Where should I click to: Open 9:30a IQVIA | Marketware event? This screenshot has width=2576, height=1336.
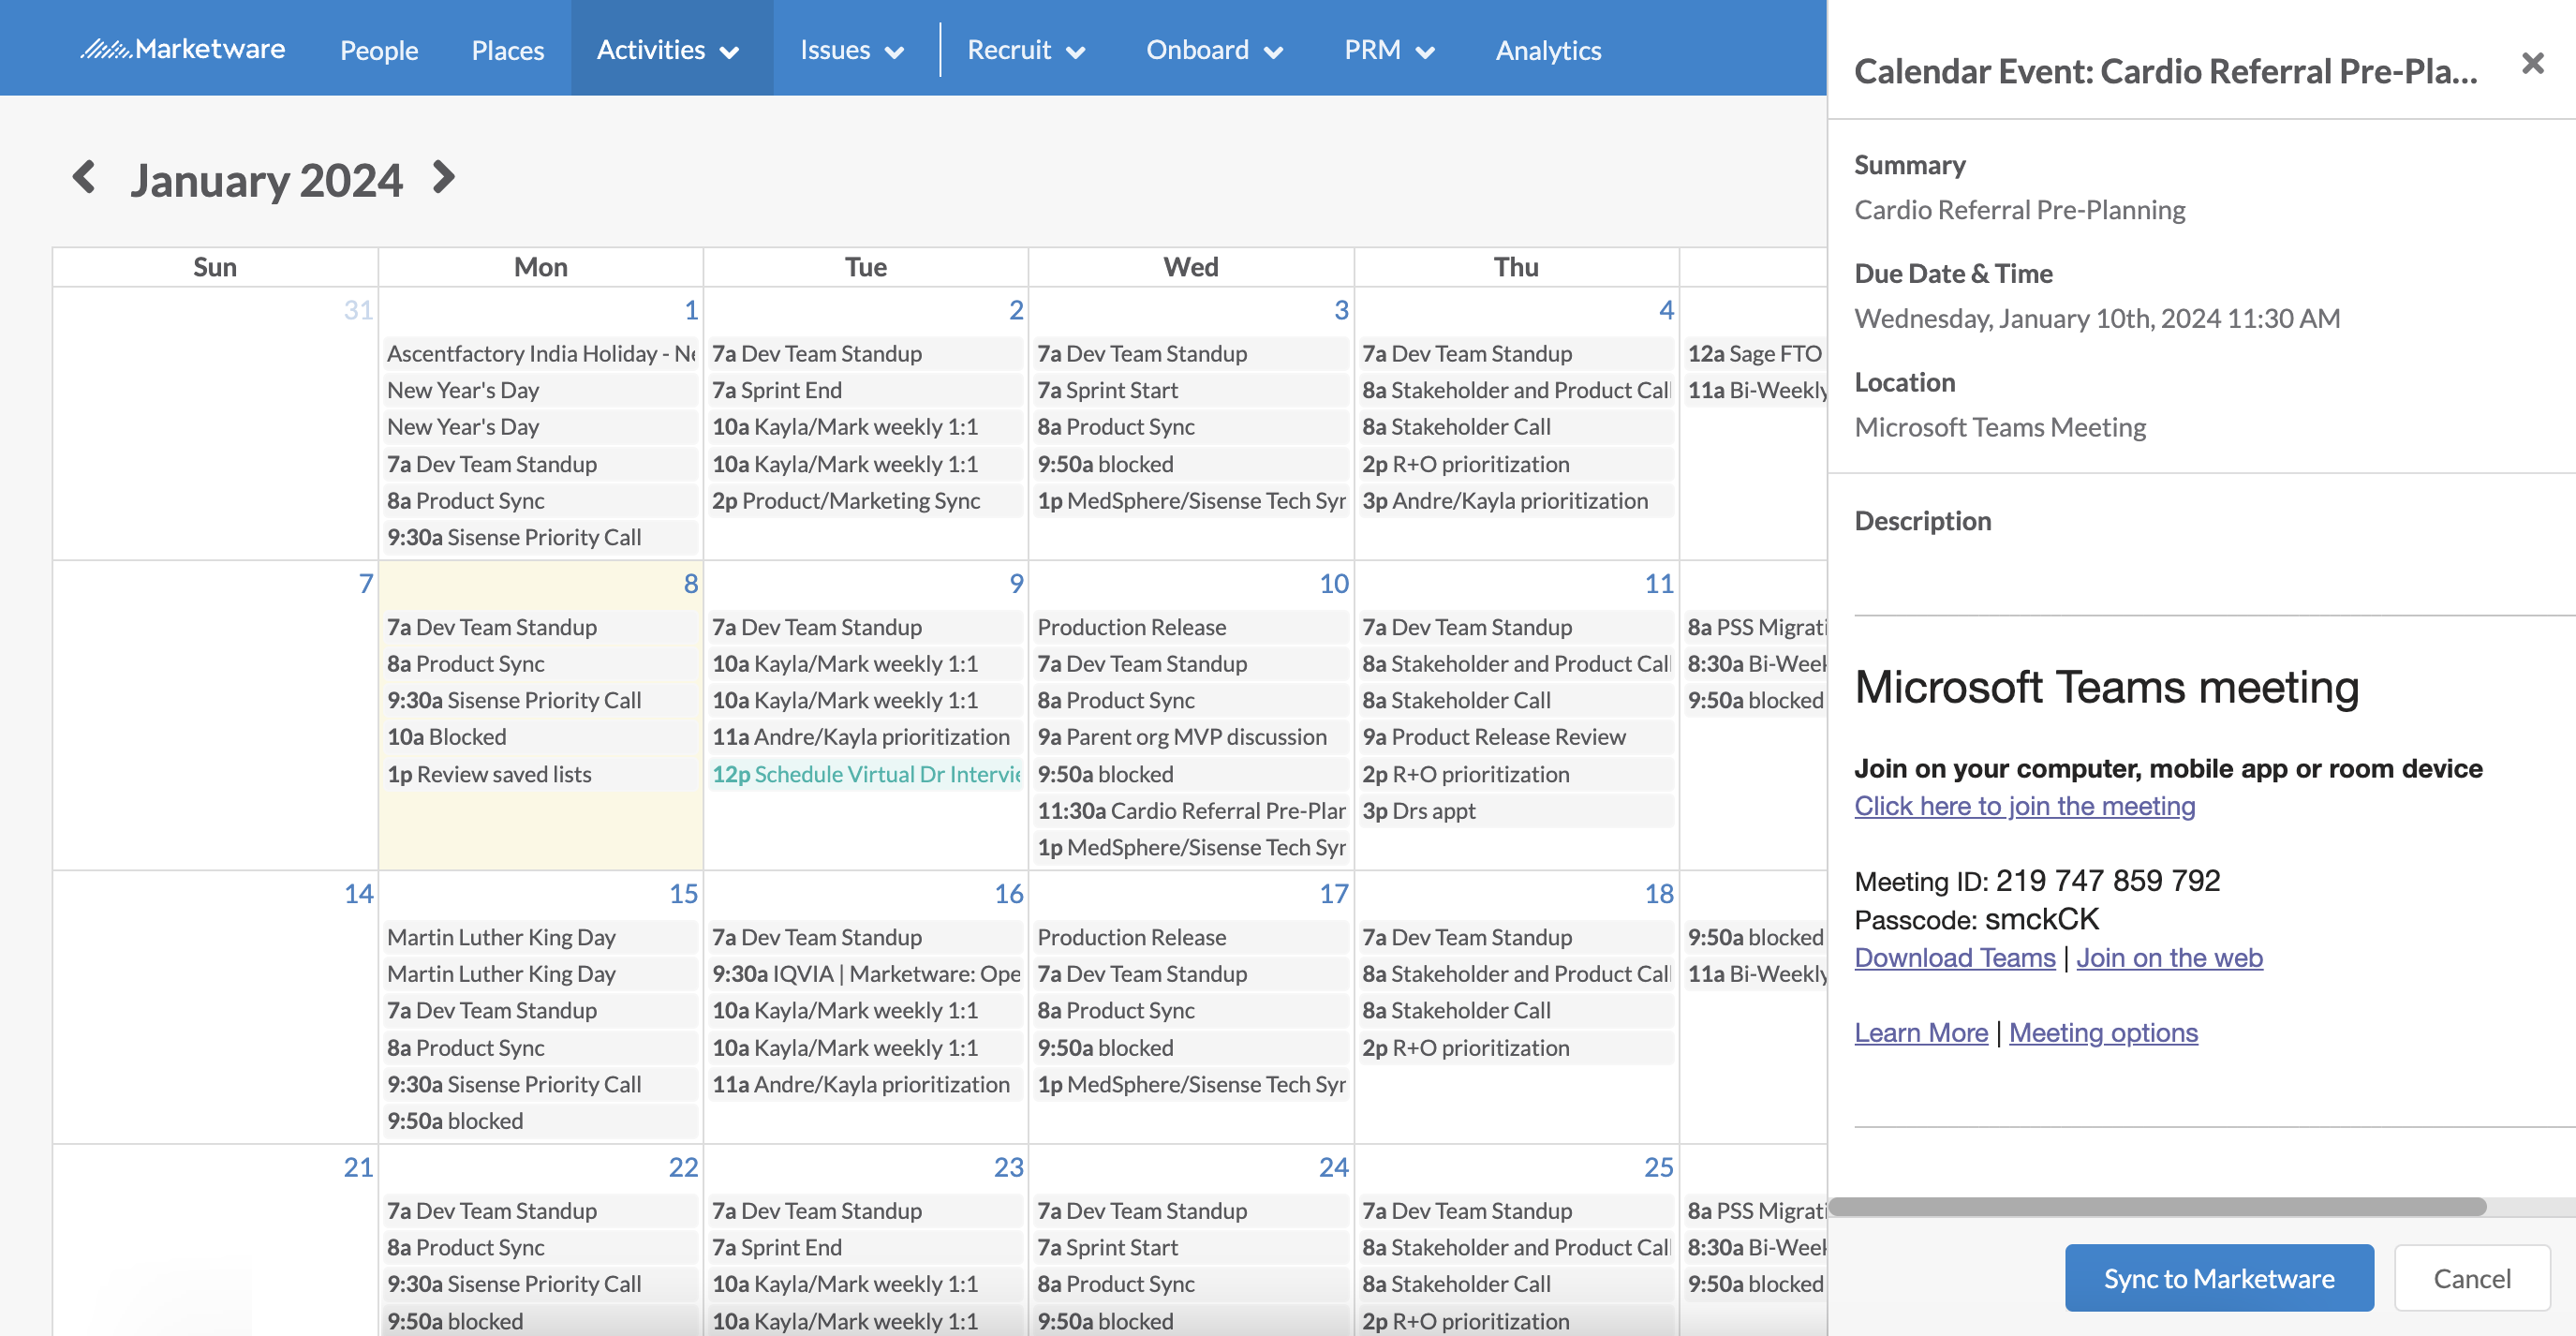pos(865,974)
